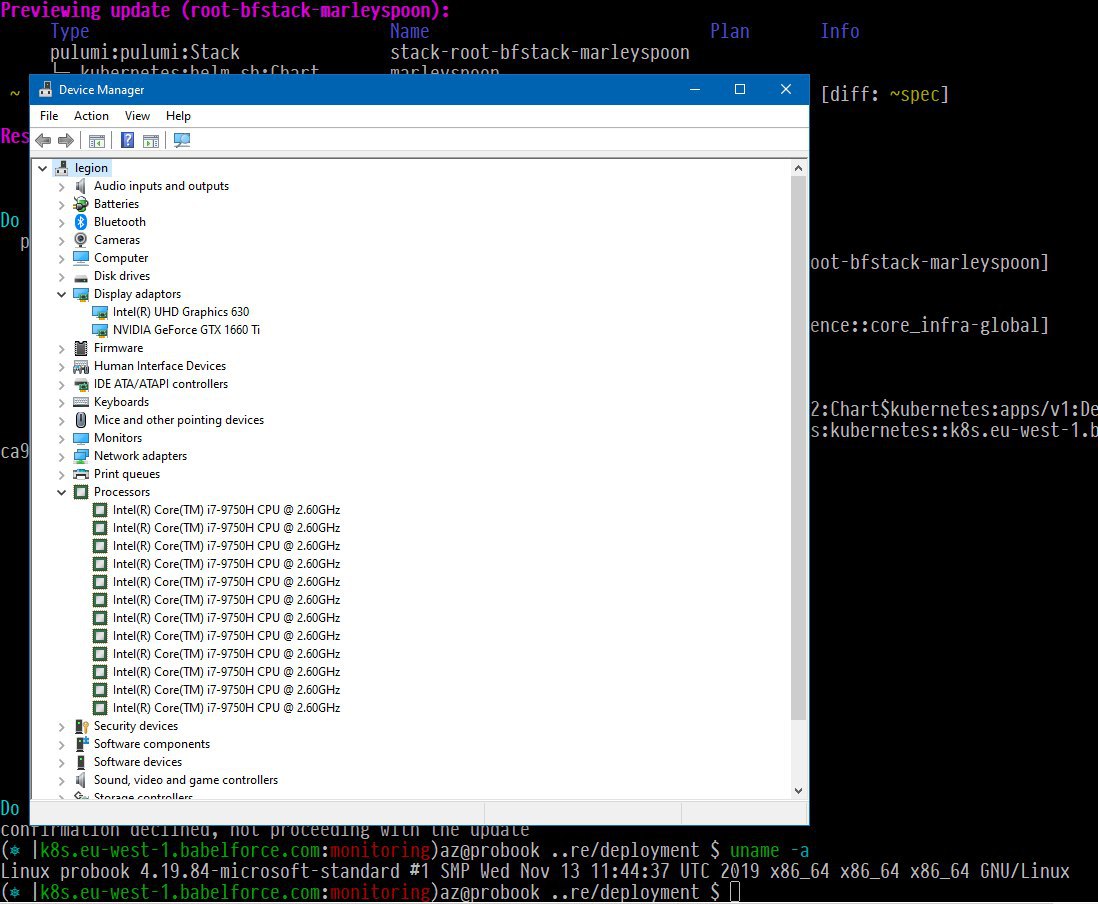Click the Forward arrow toolbar icon
The width and height of the screenshot is (1098, 904).
coord(66,141)
